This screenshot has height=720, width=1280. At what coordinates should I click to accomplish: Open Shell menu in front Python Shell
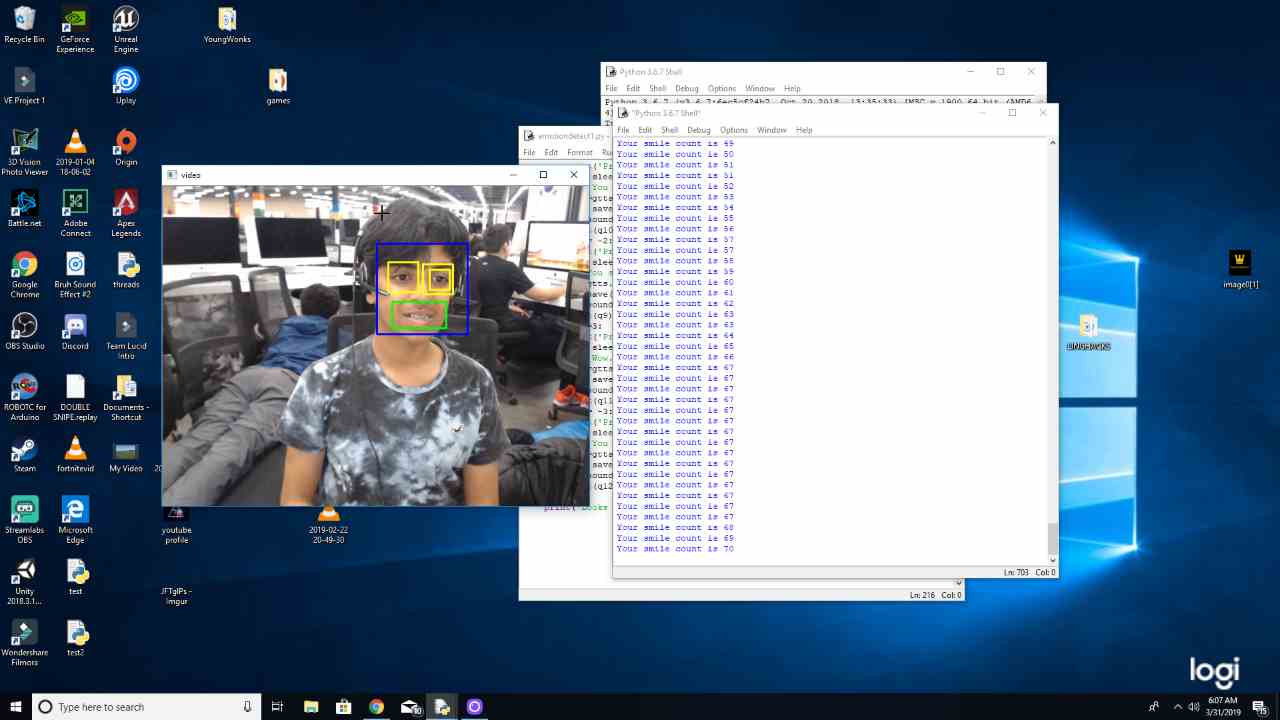[x=669, y=130]
